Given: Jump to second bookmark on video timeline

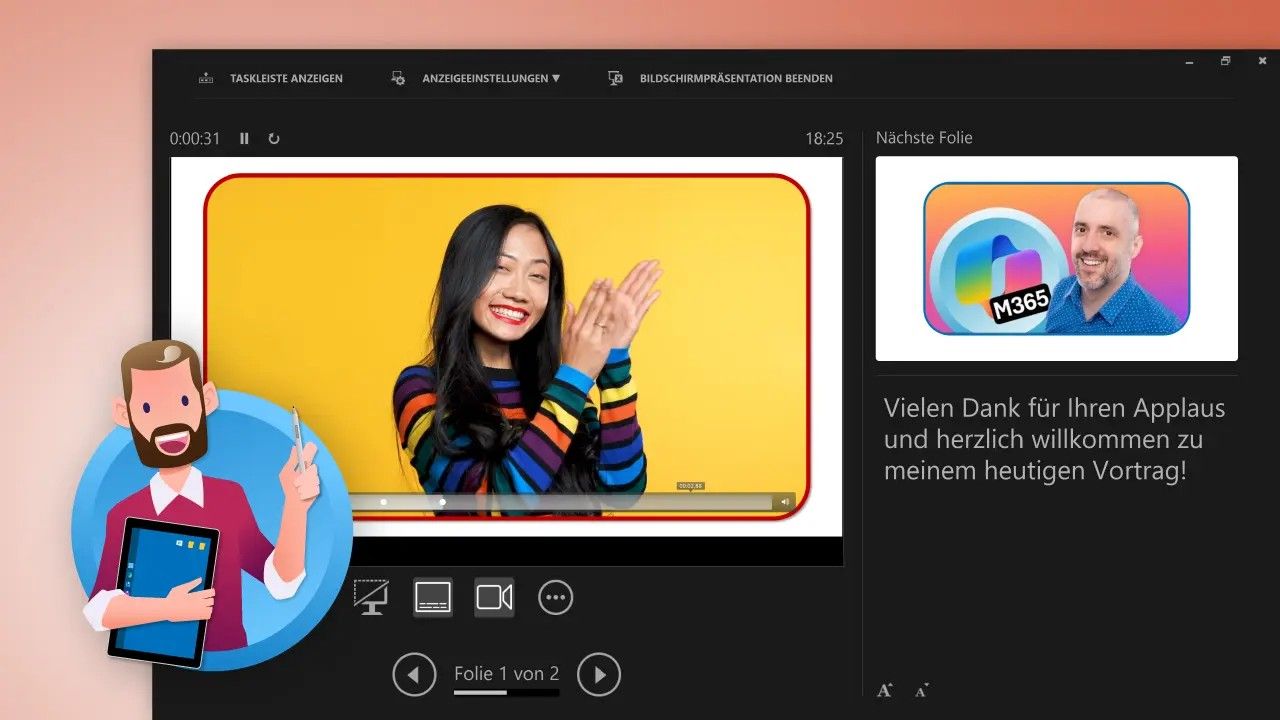Looking at the screenshot, I should point(443,502).
